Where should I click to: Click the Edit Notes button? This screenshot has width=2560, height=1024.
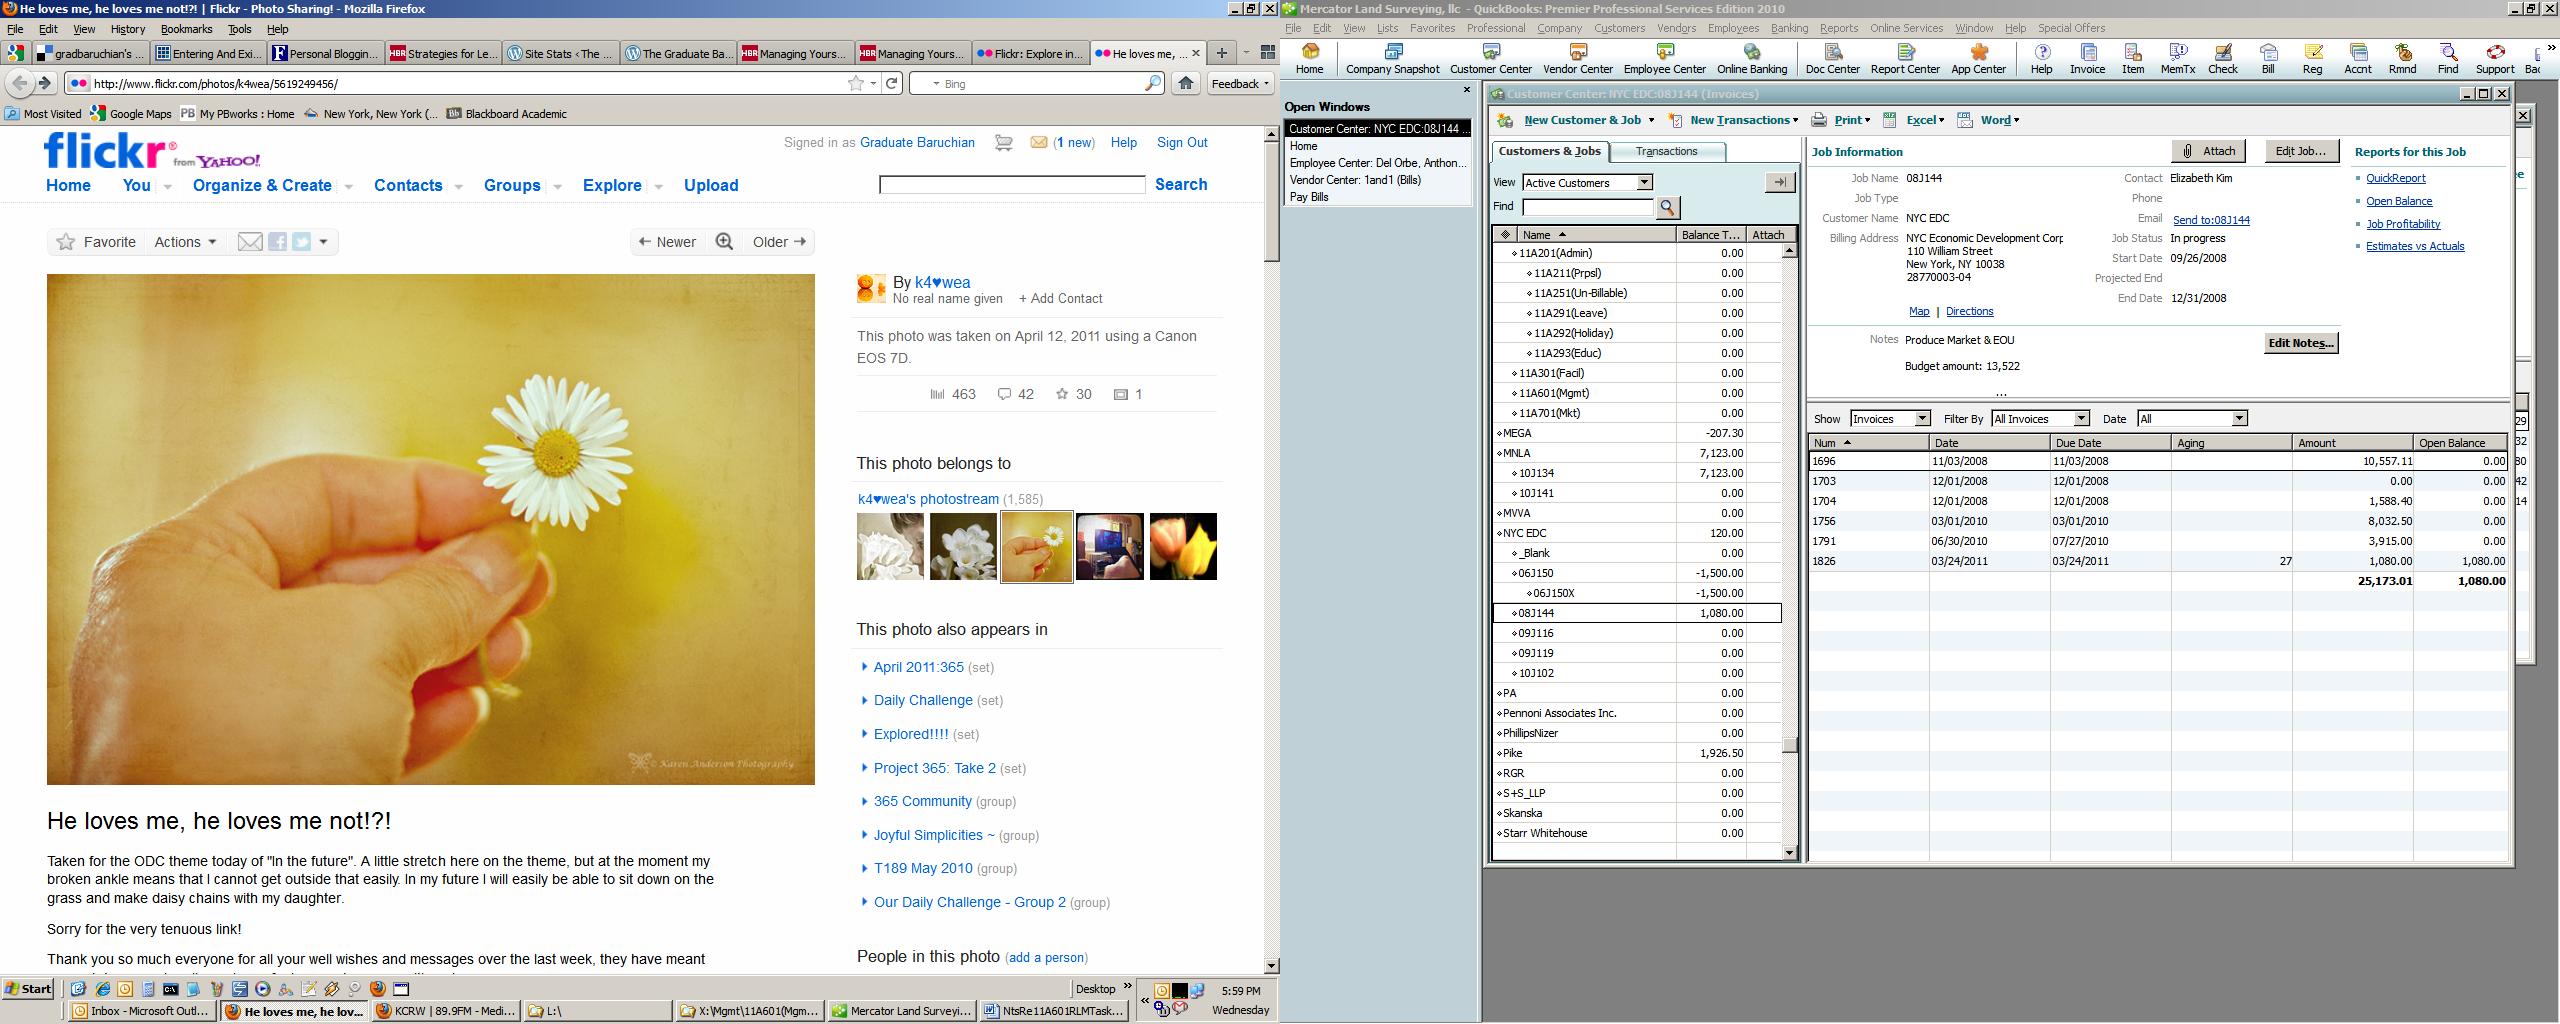pos(2300,343)
